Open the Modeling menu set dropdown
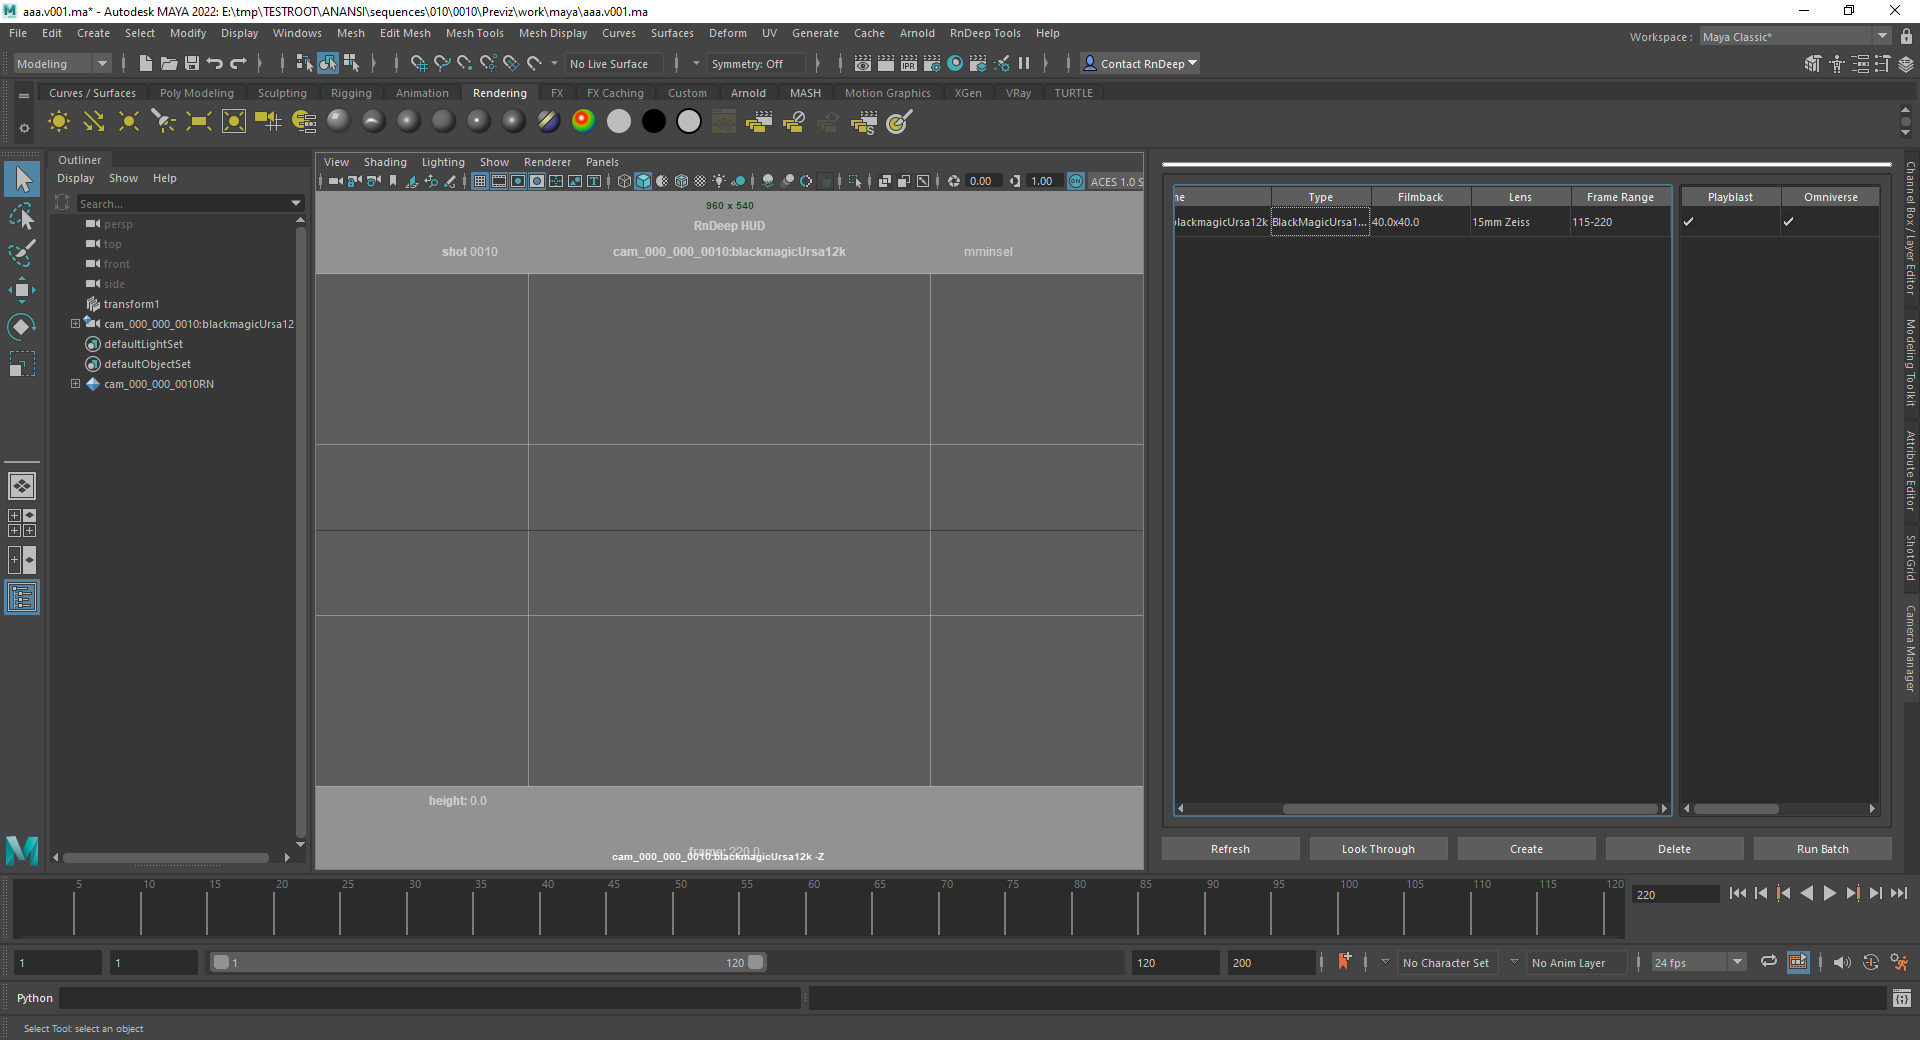The image size is (1920, 1040). pyautogui.click(x=62, y=64)
